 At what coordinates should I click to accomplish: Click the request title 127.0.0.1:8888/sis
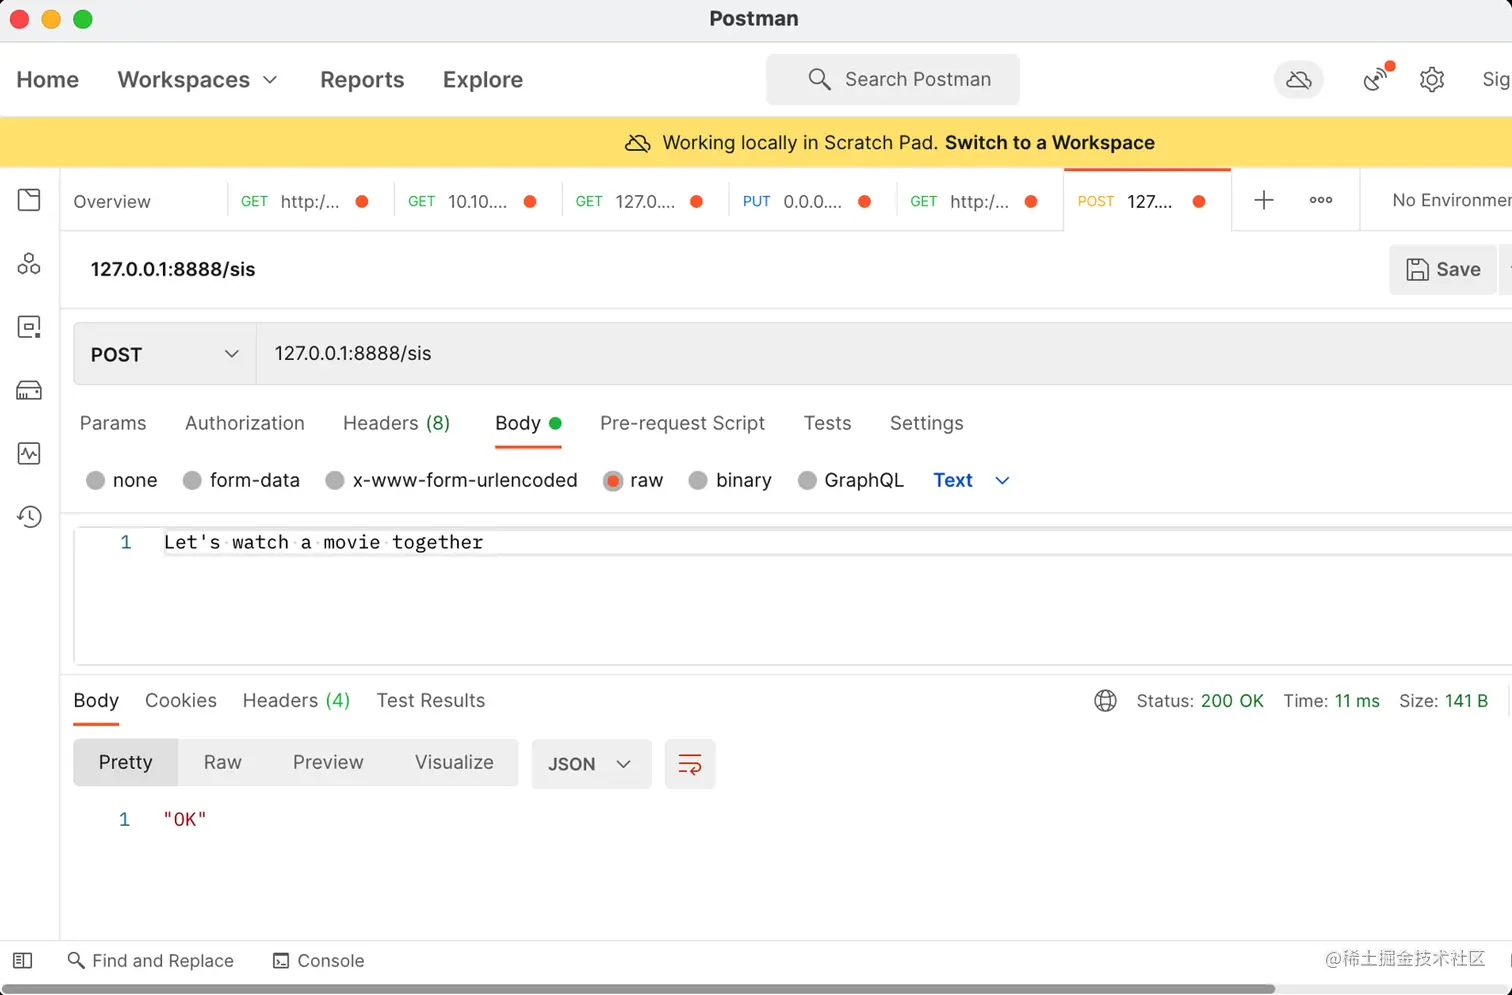pyautogui.click(x=173, y=270)
